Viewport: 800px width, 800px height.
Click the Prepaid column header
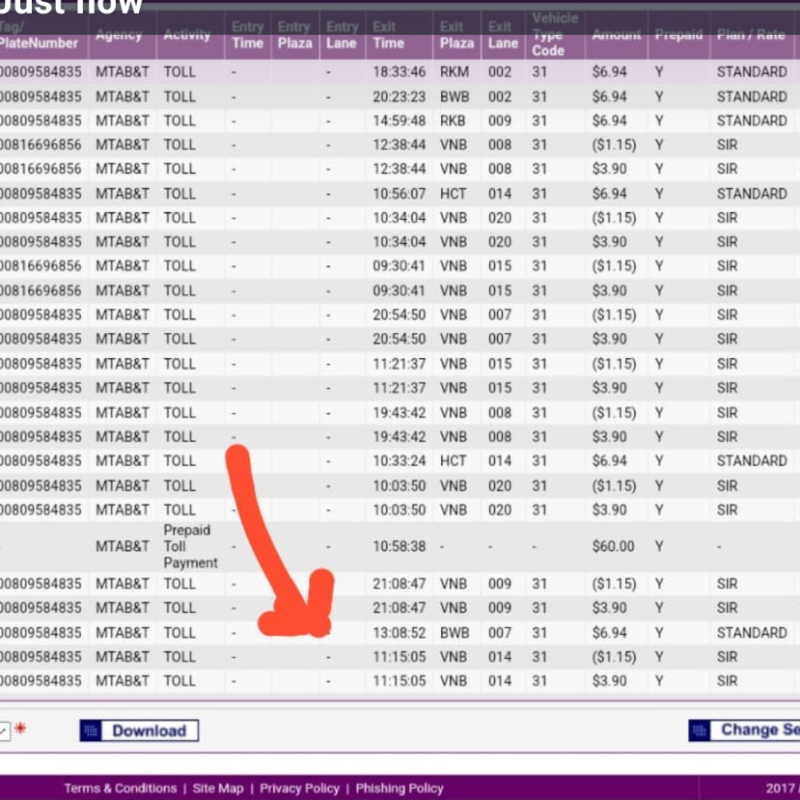[x=679, y=35]
